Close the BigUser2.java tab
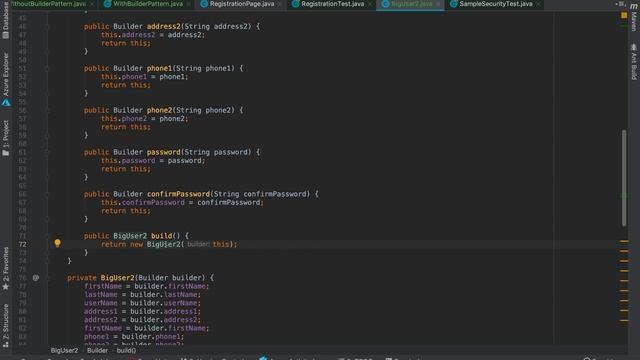 [x=438, y=4]
